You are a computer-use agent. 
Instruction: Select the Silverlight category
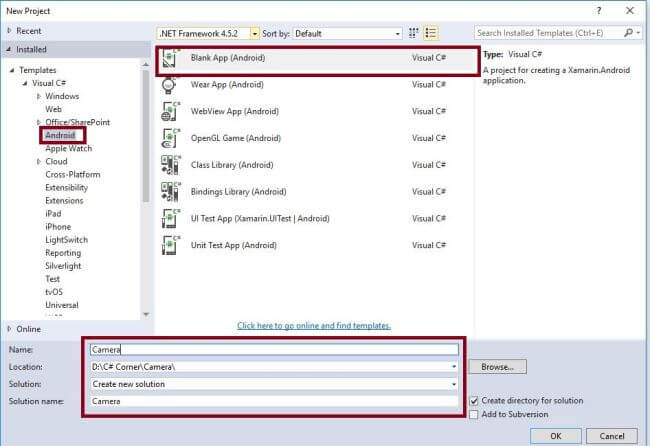(x=63, y=266)
